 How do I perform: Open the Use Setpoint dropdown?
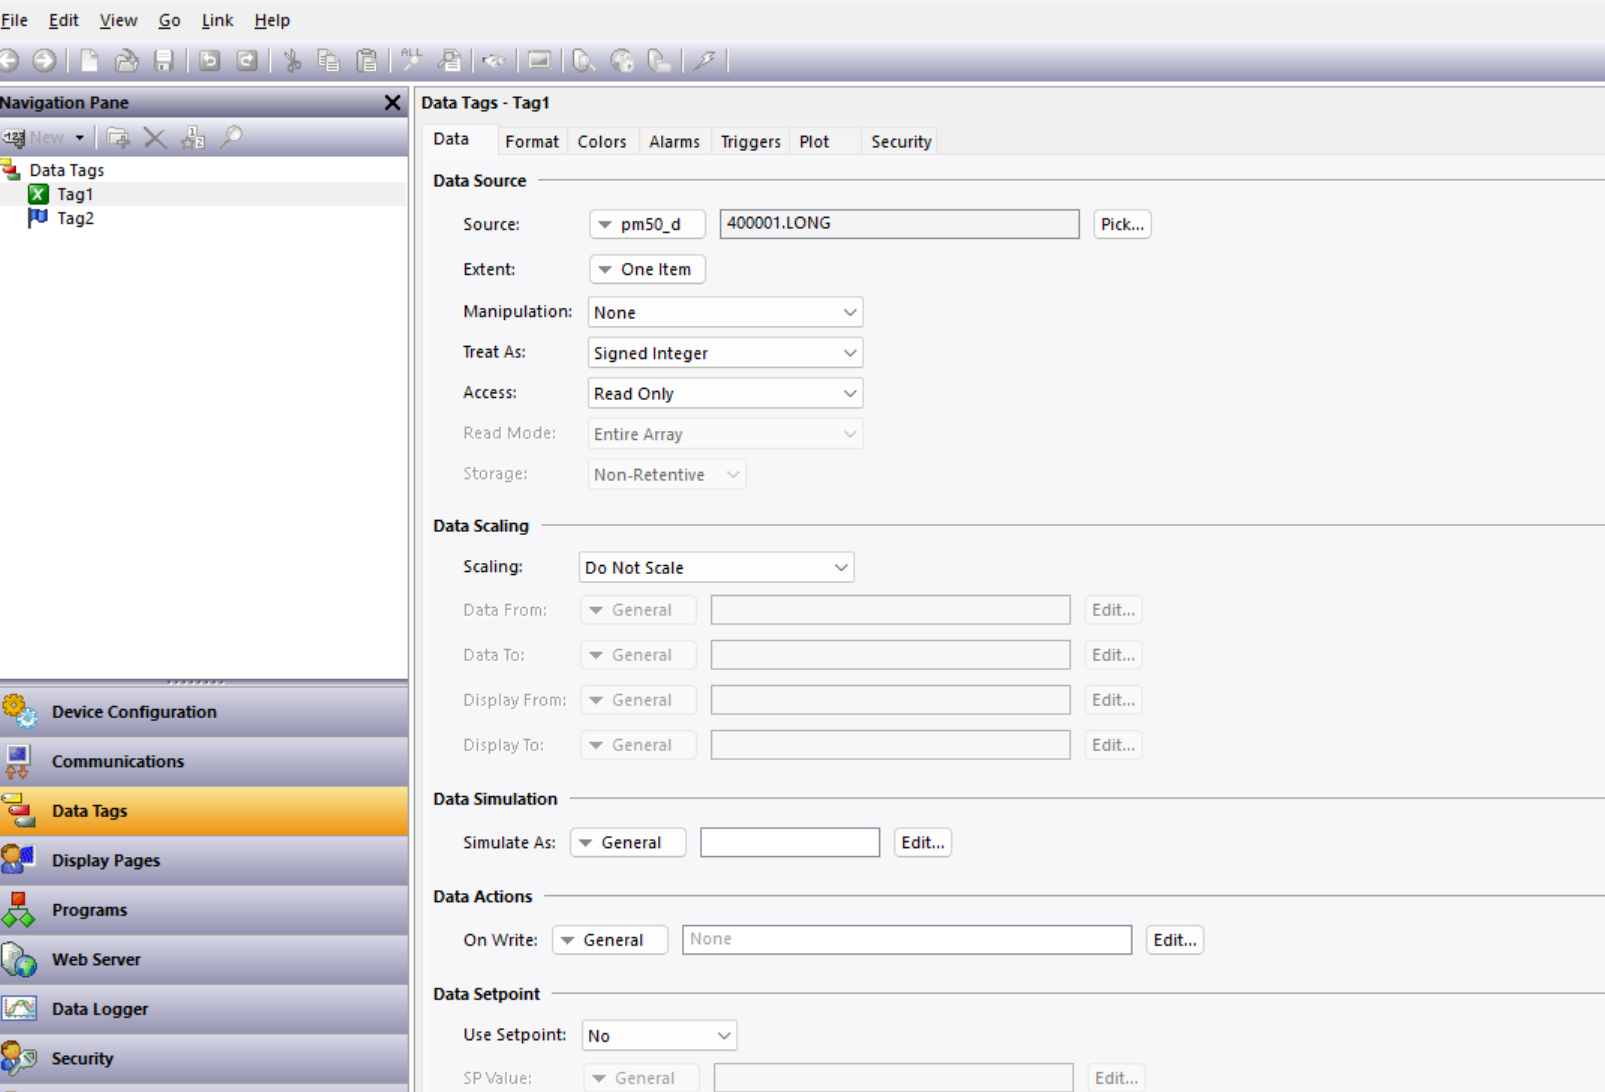point(659,1036)
